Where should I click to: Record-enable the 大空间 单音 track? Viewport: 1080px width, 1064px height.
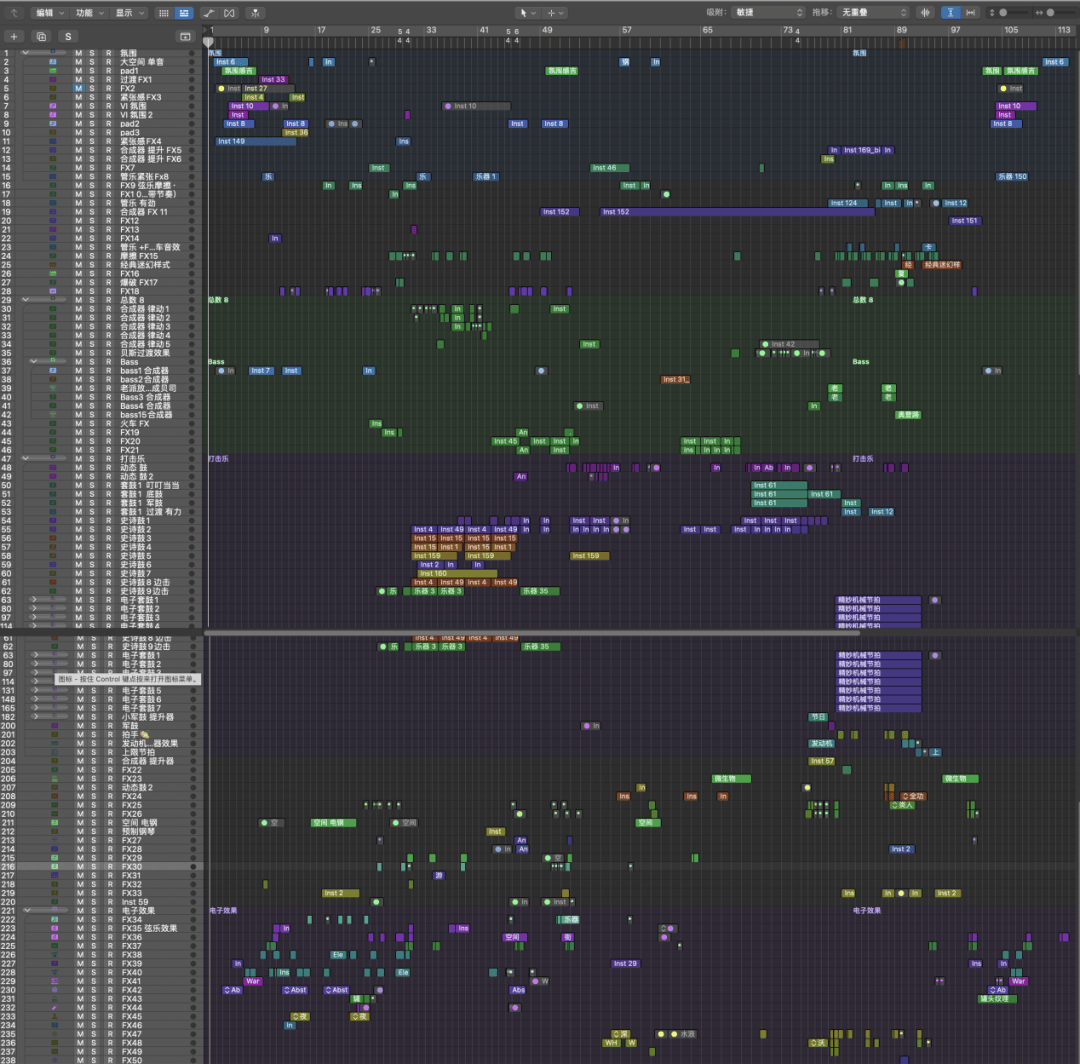point(108,62)
